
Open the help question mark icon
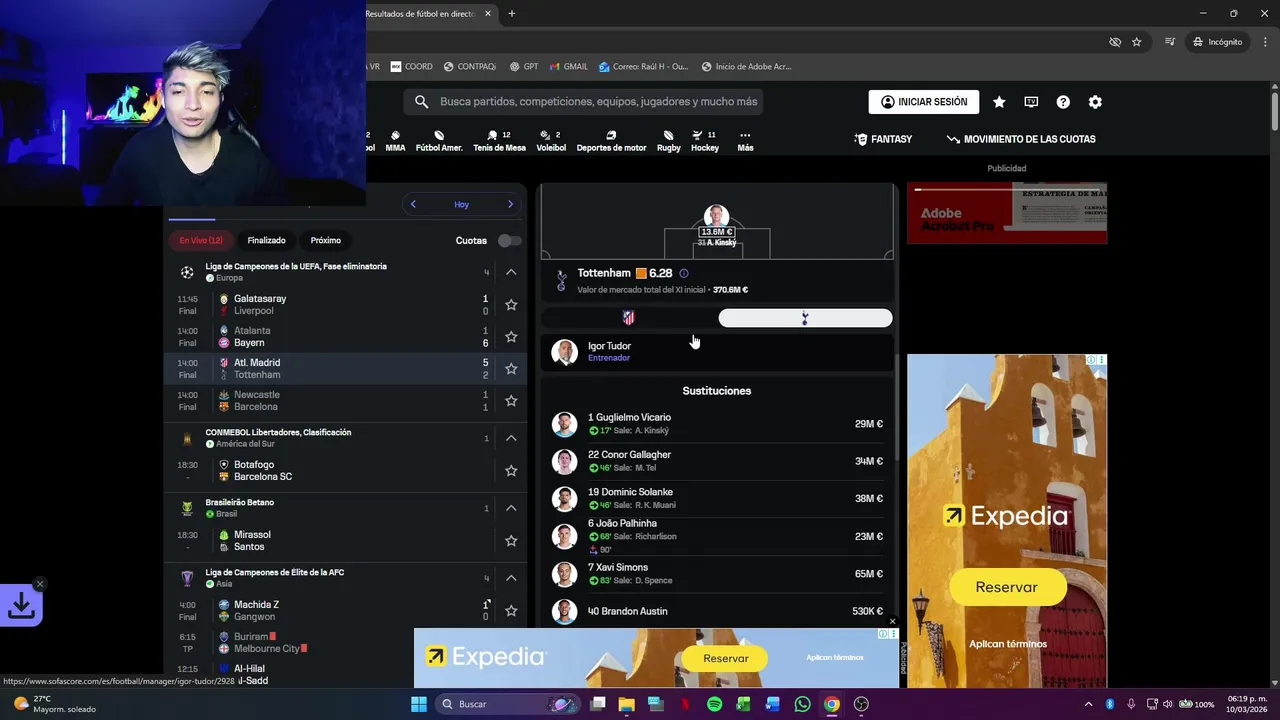pos(1063,102)
